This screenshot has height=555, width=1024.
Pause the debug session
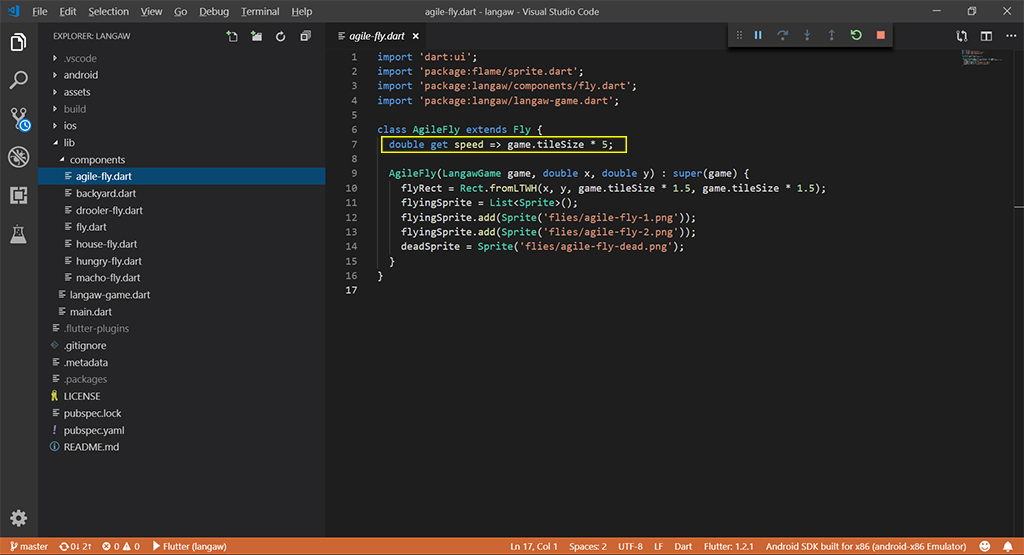758,35
